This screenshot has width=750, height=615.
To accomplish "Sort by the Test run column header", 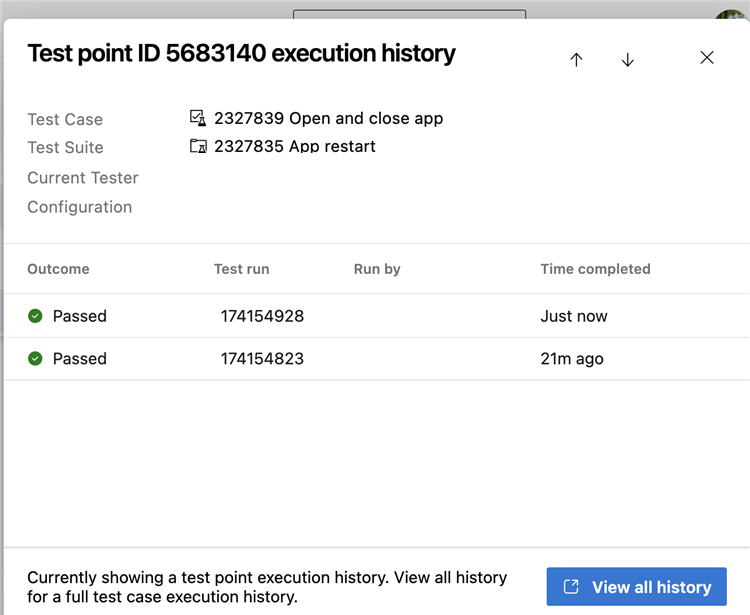I will tap(242, 269).
